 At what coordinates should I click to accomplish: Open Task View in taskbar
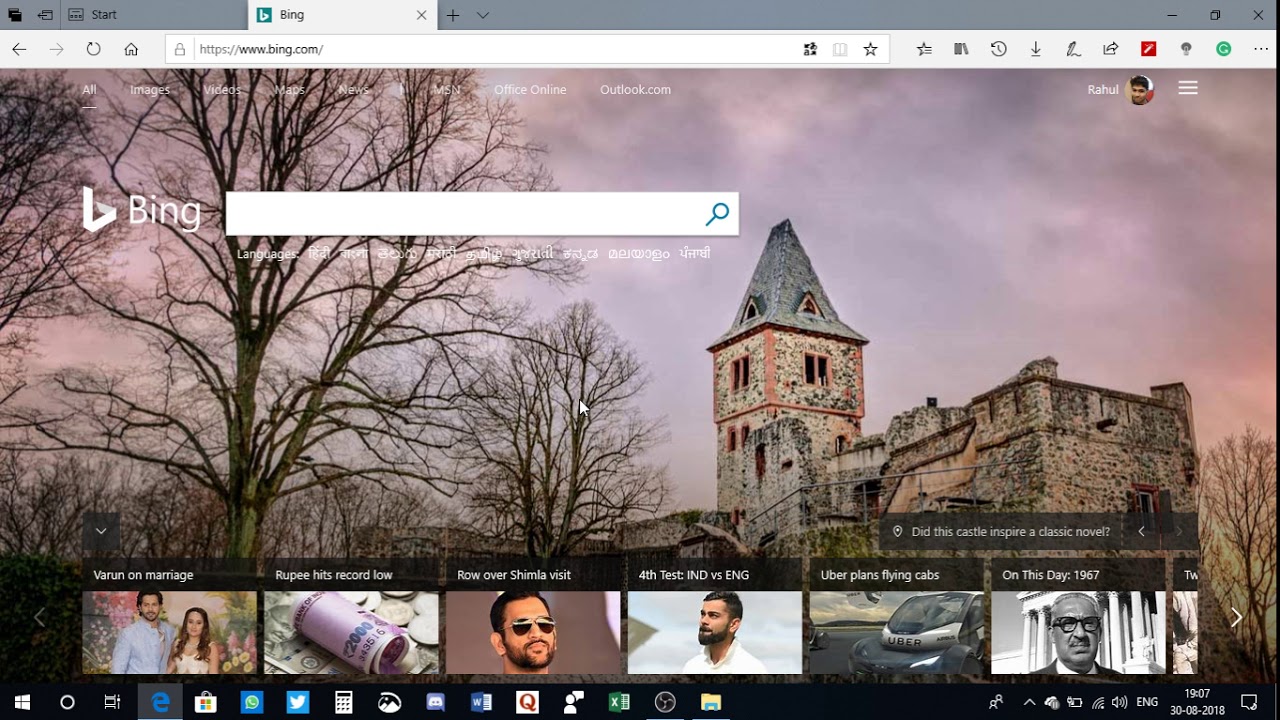[x=112, y=702]
